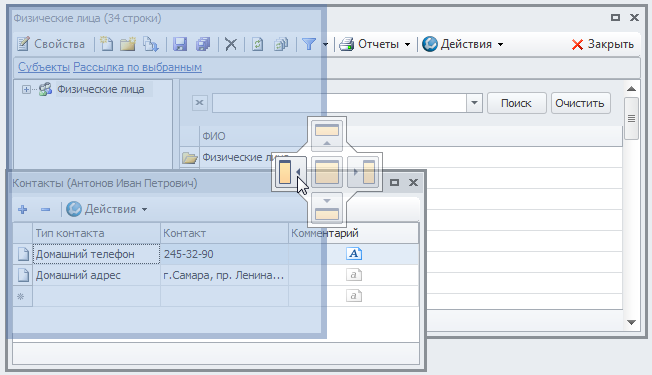The width and height of the screenshot is (652, 375).
Task: Open the Действия menu in Контакты window
Action: [x=107, y=209]
